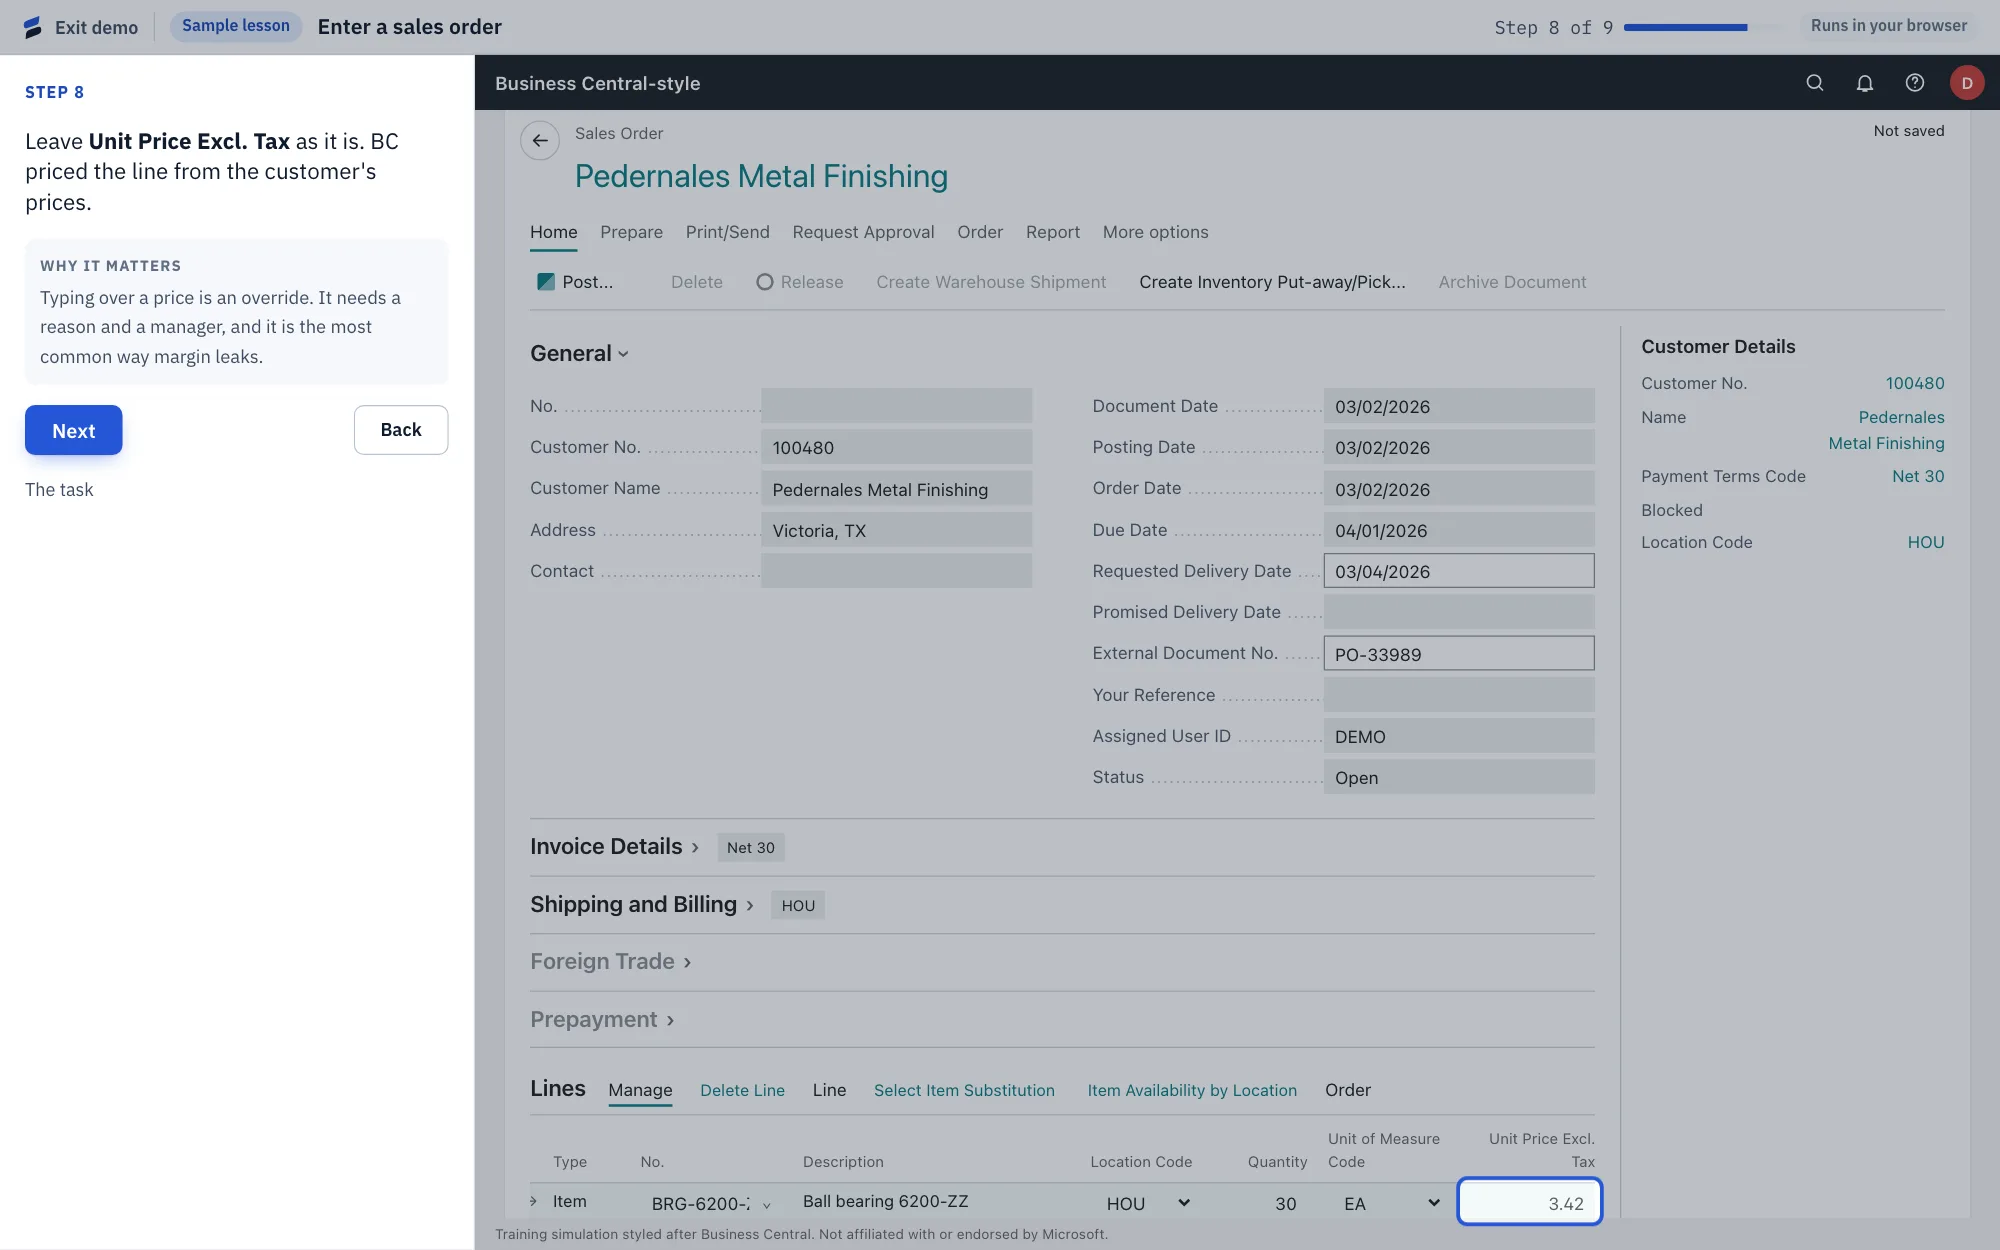
Task: Click the Sample lesson badge
Action: pos(236,26)
